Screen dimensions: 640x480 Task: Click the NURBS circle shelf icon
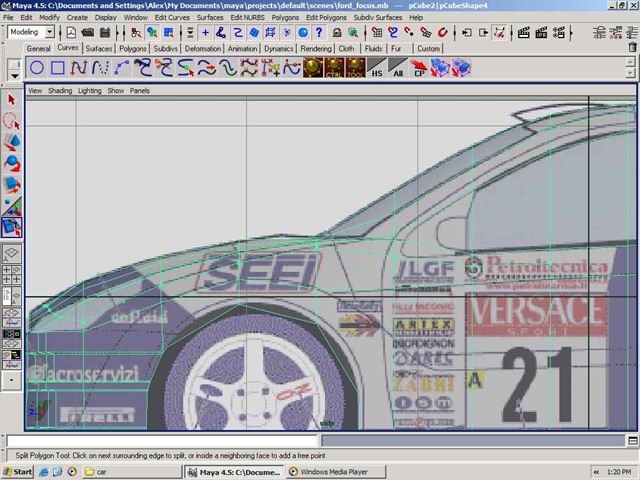pos(37,68)
